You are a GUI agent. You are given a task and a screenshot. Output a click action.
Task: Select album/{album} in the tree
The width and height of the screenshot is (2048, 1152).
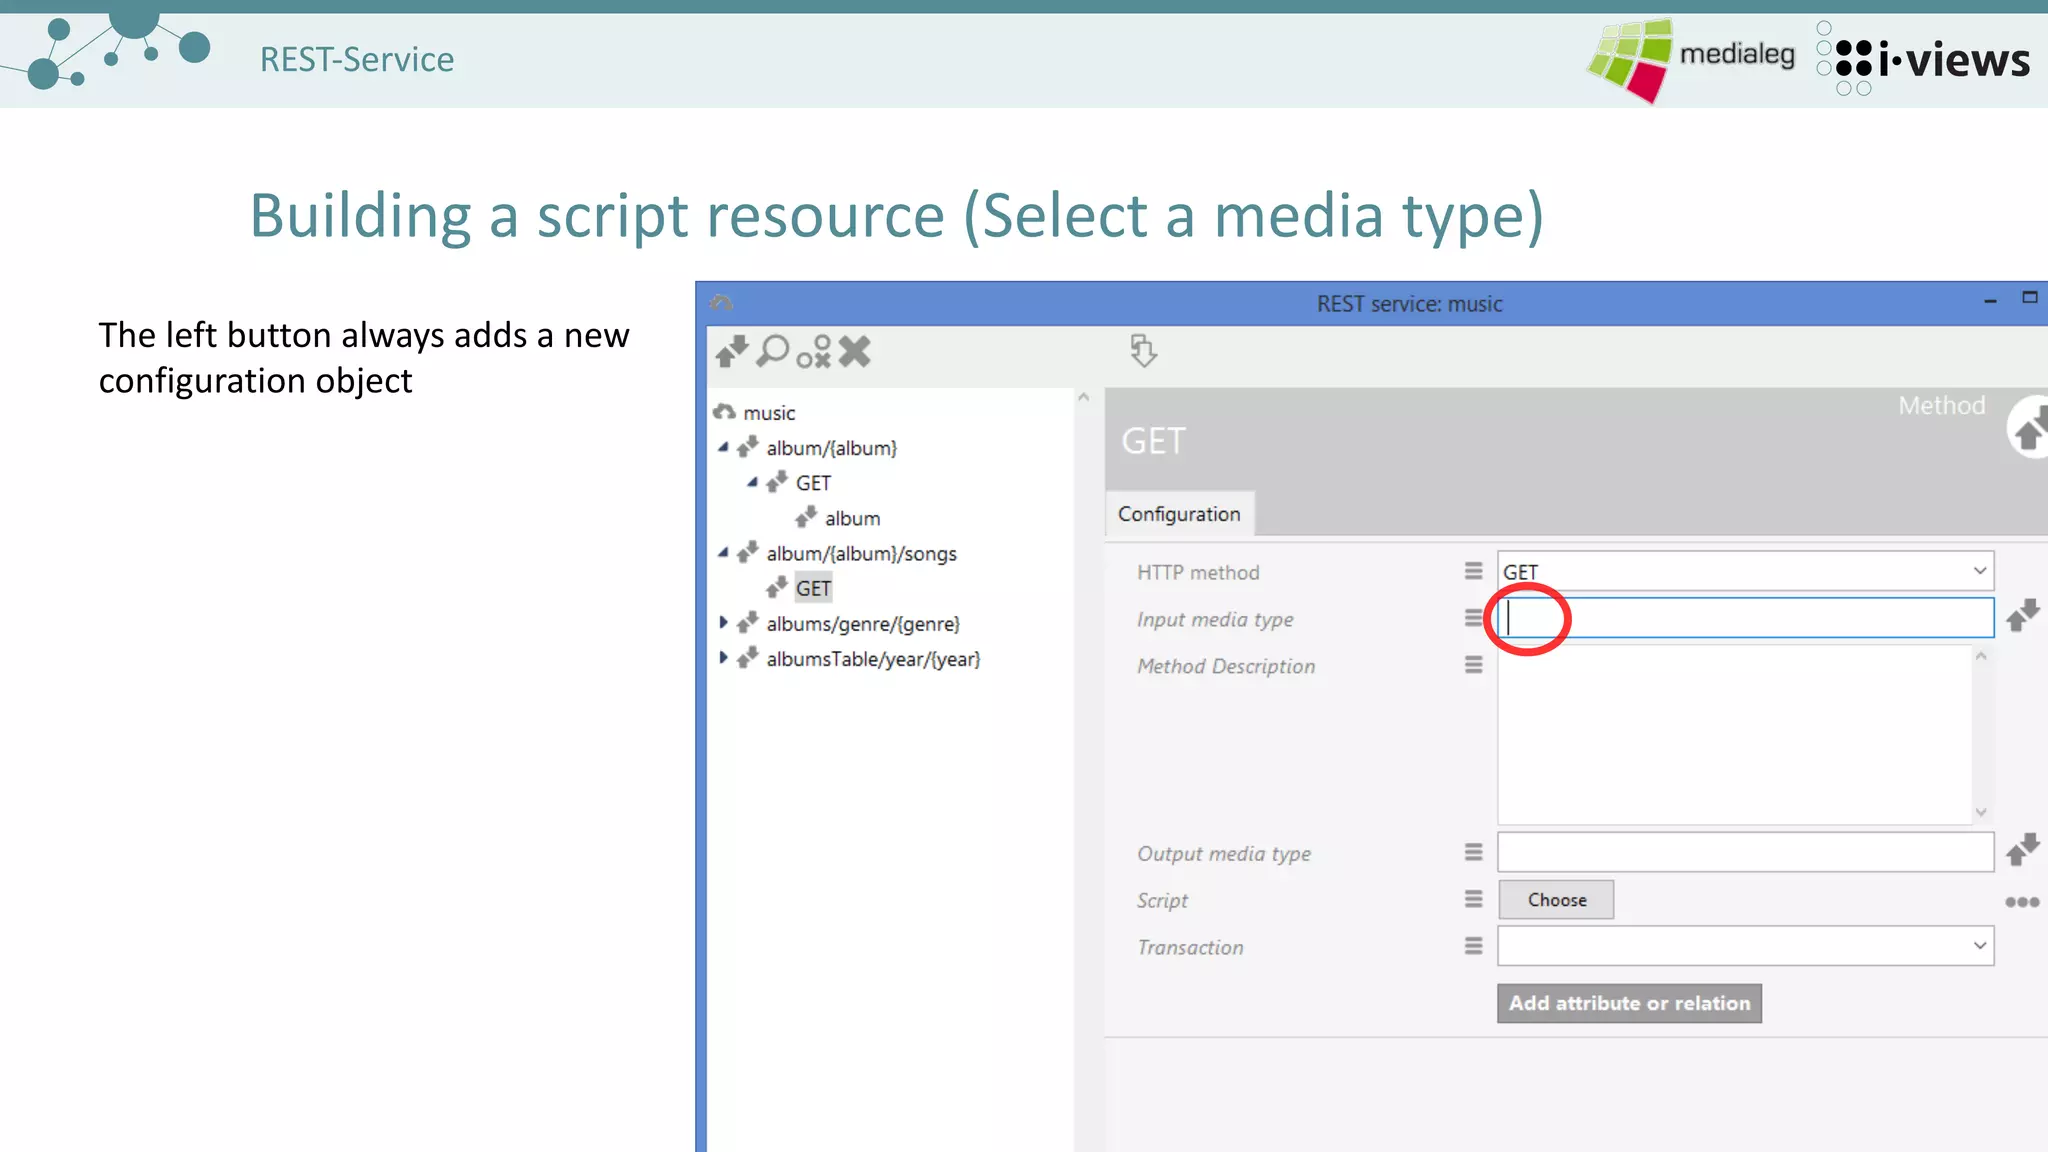coord(831,448)
